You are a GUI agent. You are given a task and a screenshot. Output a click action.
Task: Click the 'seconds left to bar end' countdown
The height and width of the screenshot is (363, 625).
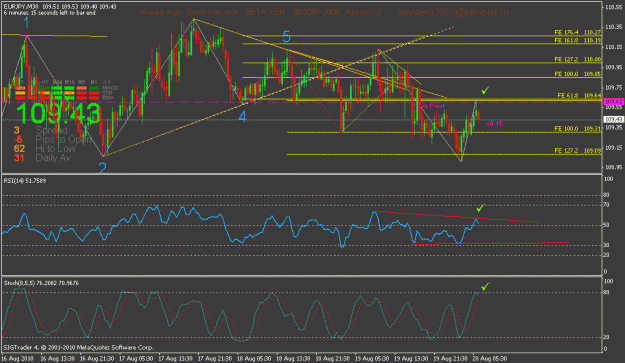pos(49,13)
